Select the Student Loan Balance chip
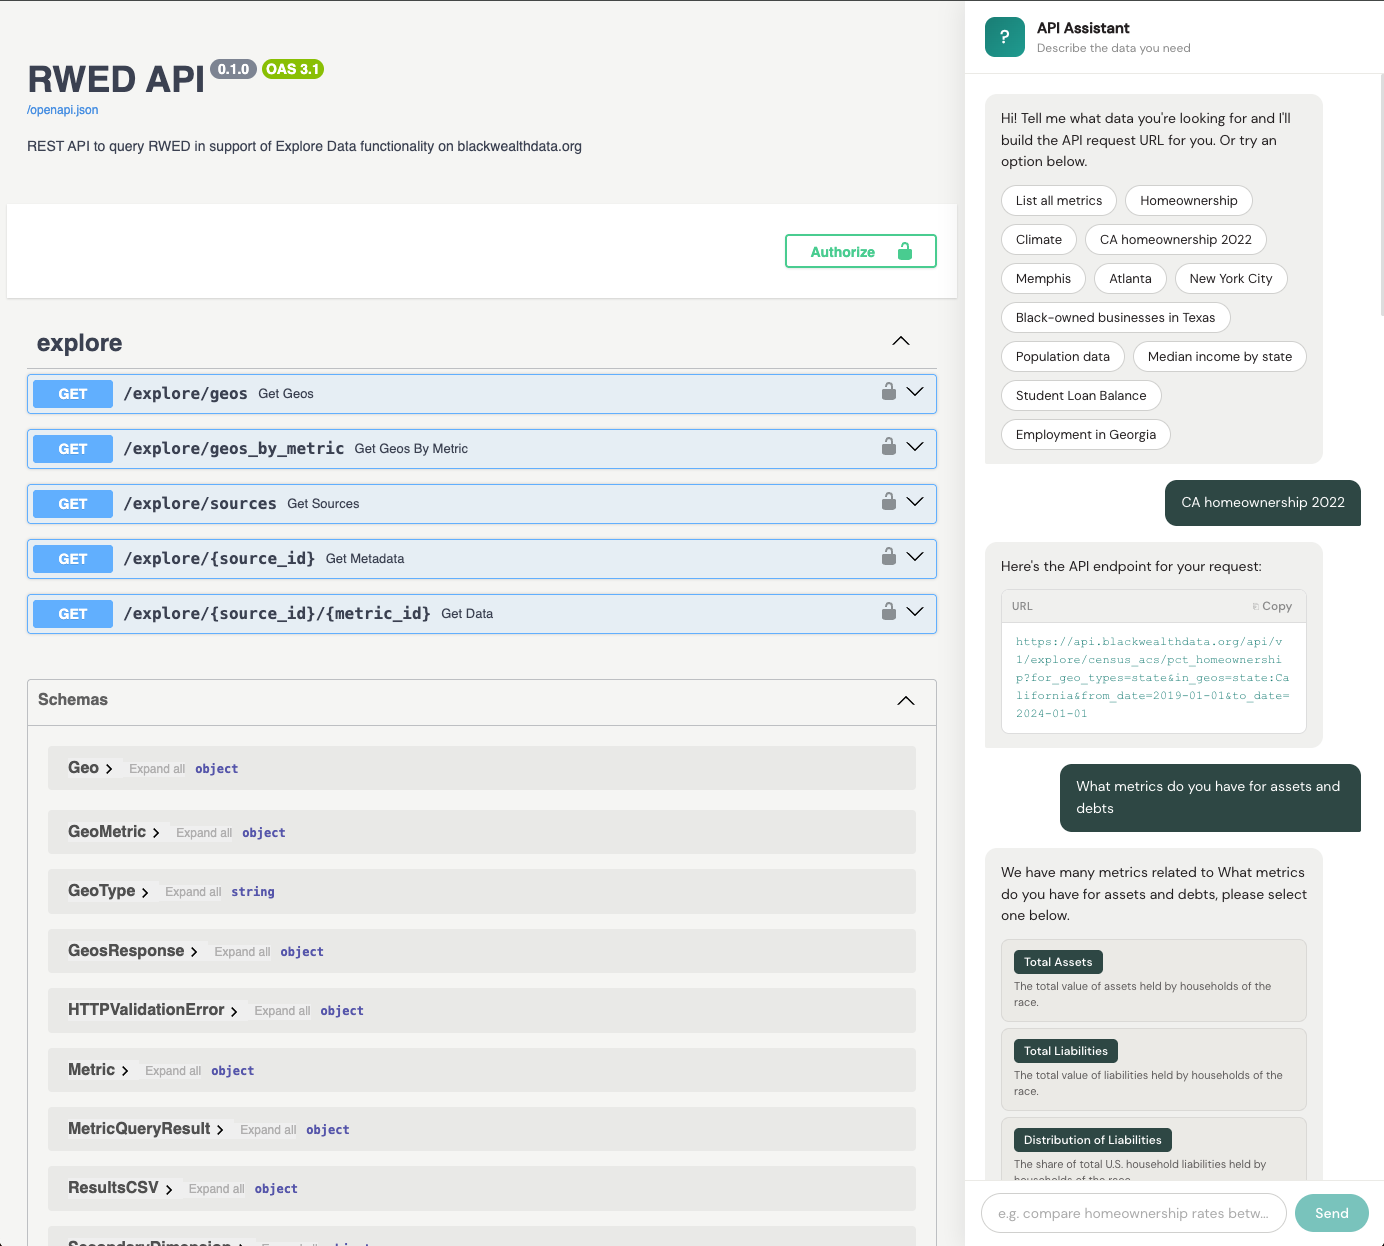 1081,395
